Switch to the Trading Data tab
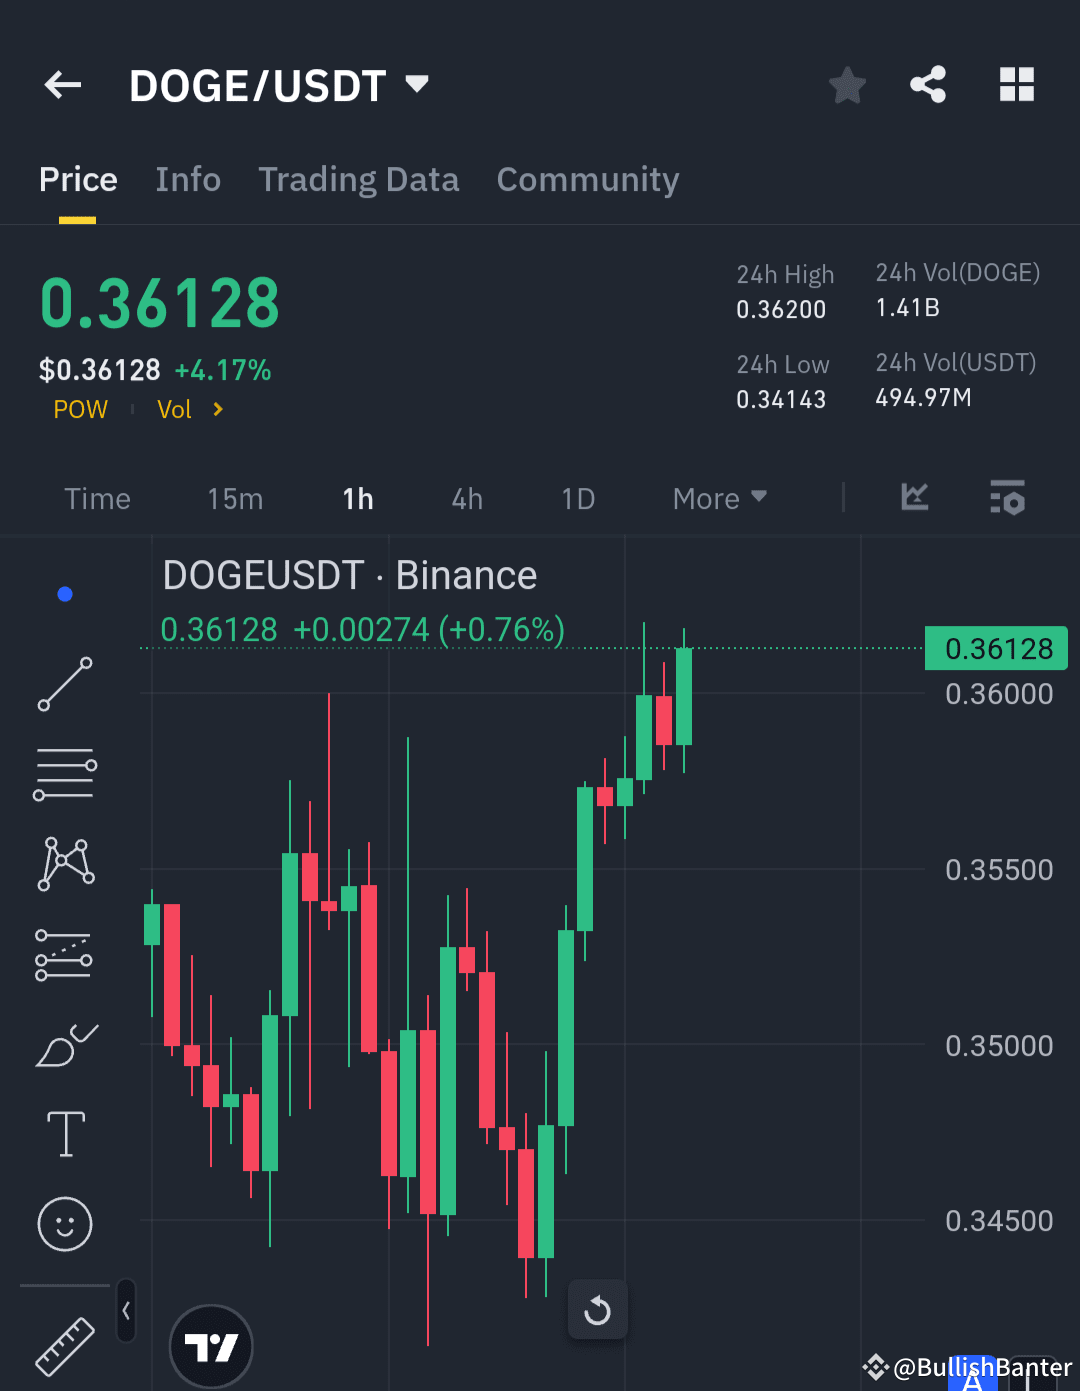 pos(358,179)
